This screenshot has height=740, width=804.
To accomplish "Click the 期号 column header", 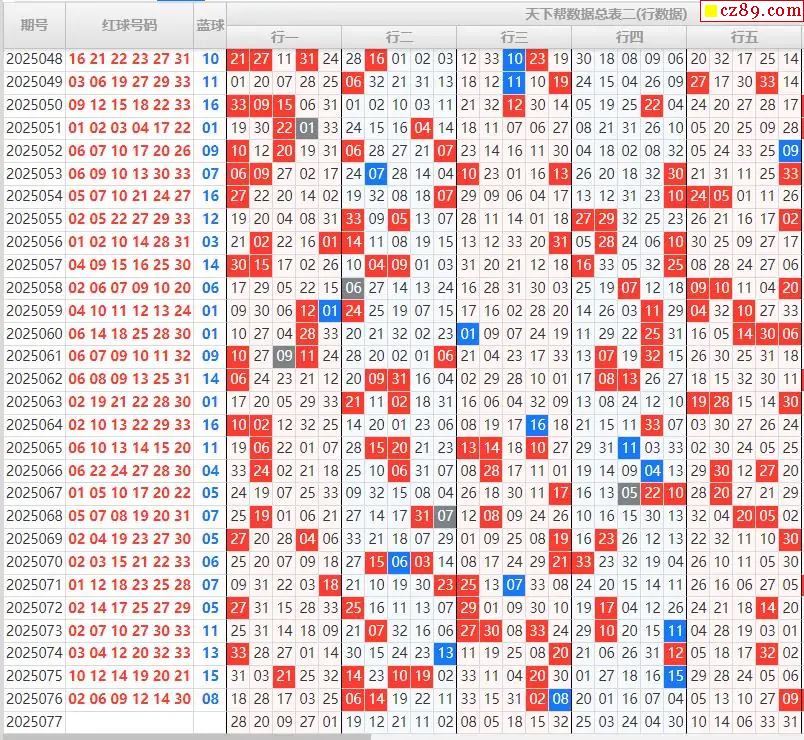I will (34, 25).
